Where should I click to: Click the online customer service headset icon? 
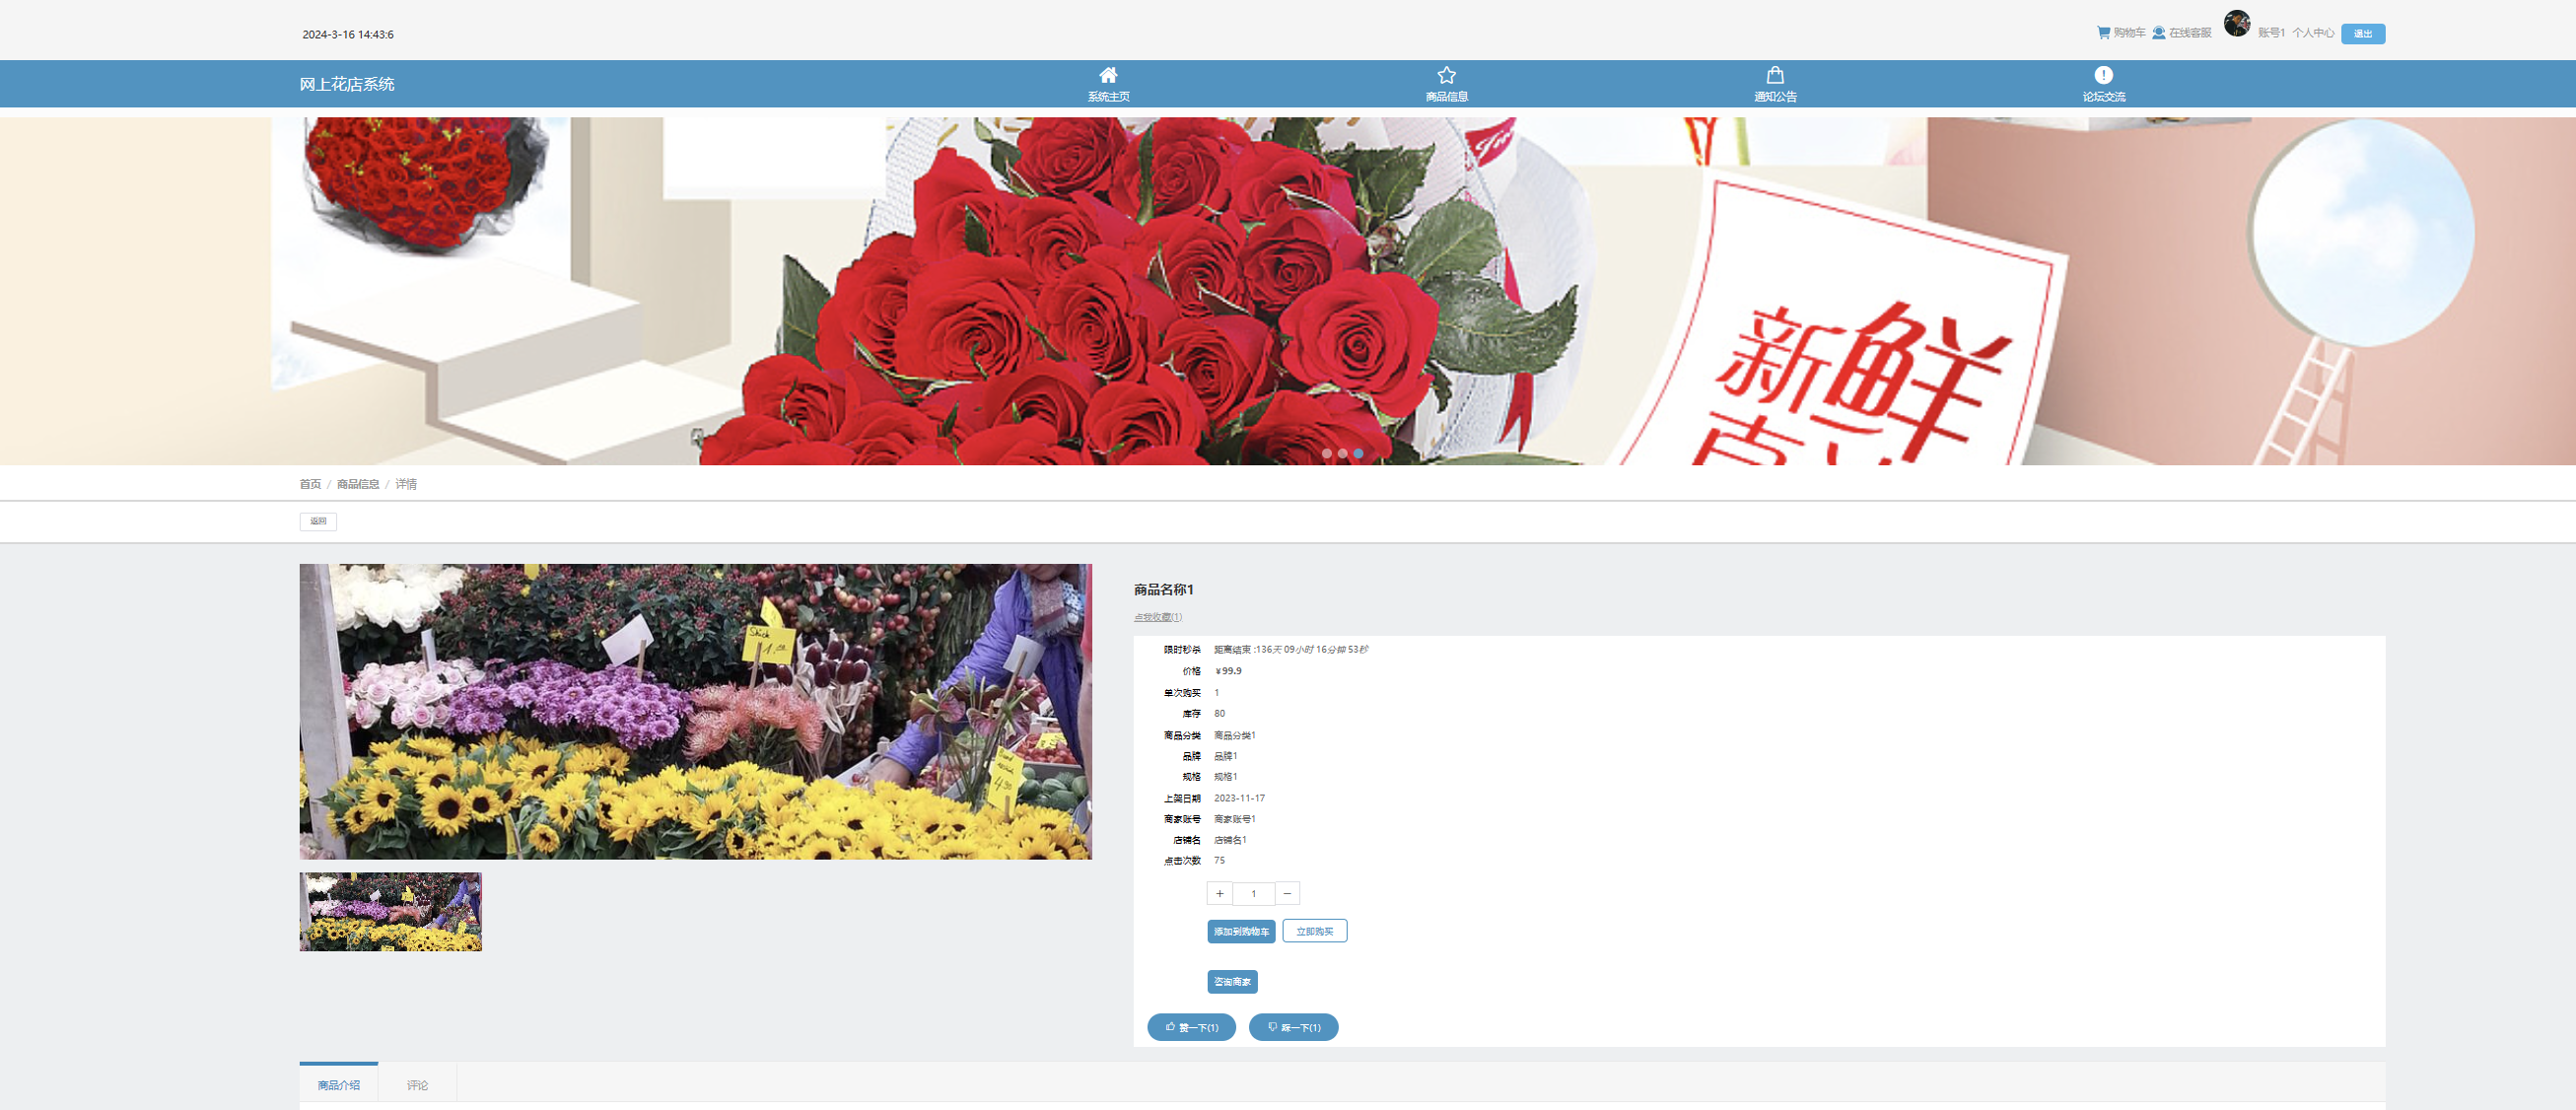(x=2159, y=32)
